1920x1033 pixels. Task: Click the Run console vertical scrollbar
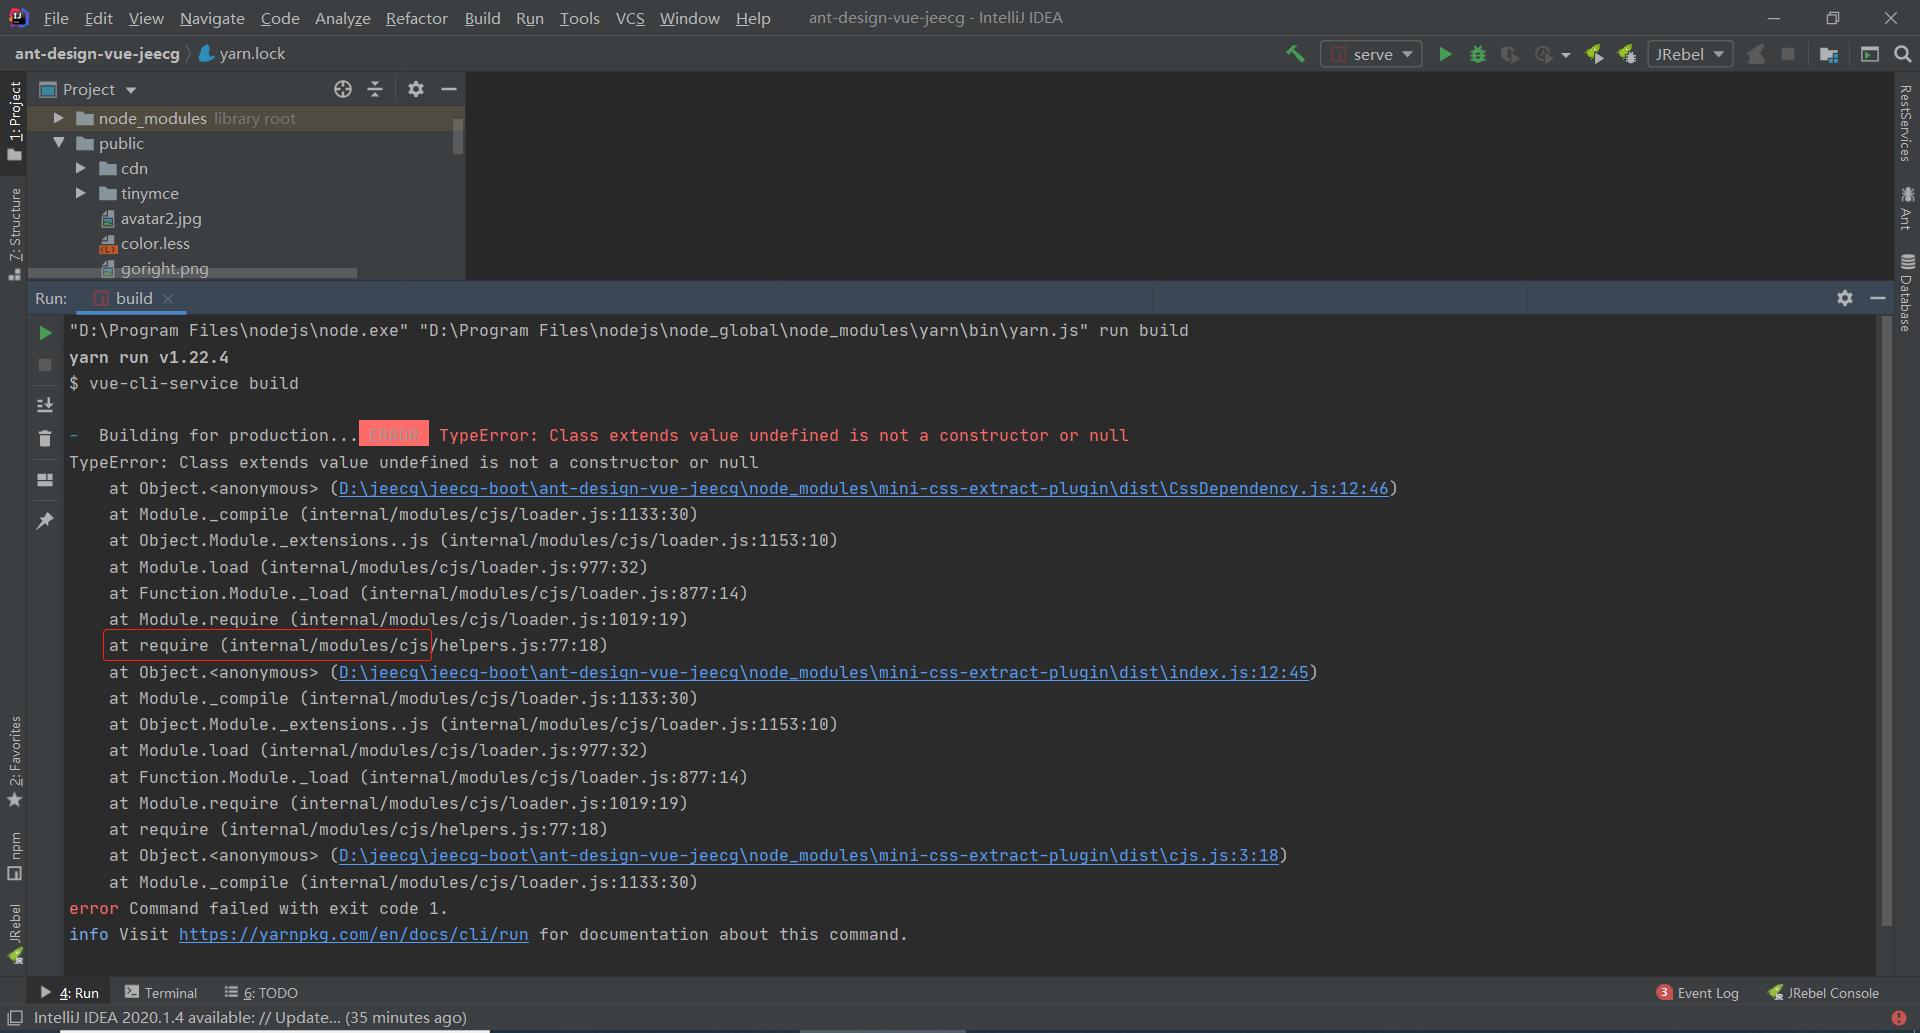[1886, 620]
